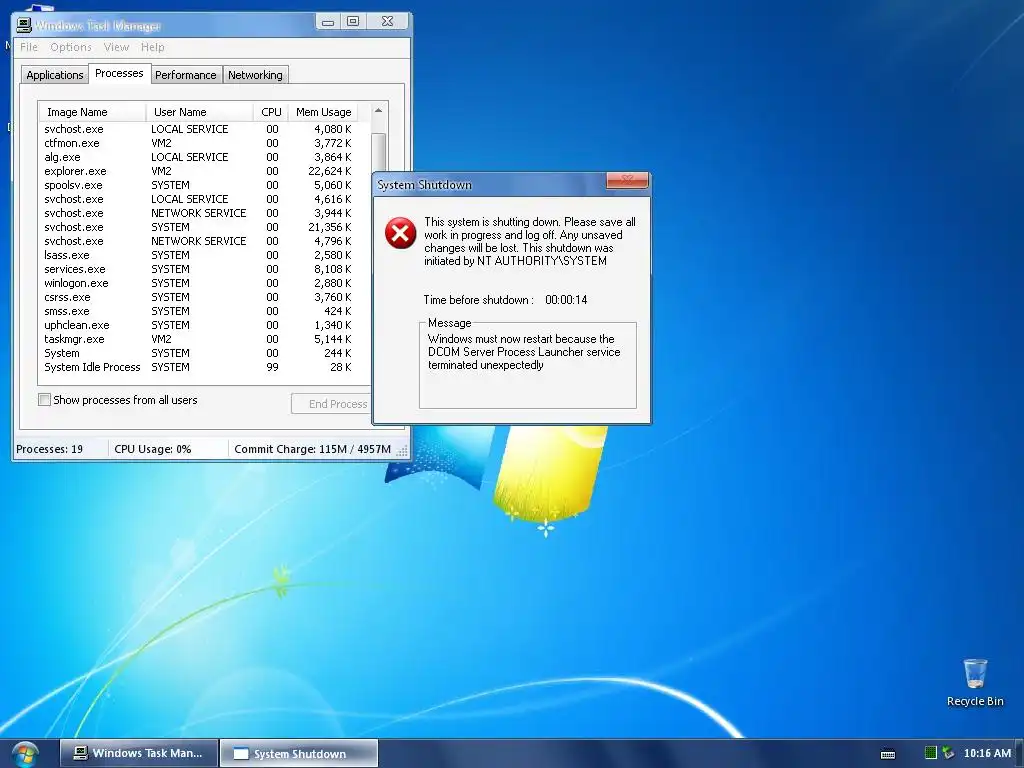Select the alg.exe process row
The width and height of the screenshot is (1024, 768).
198,157
